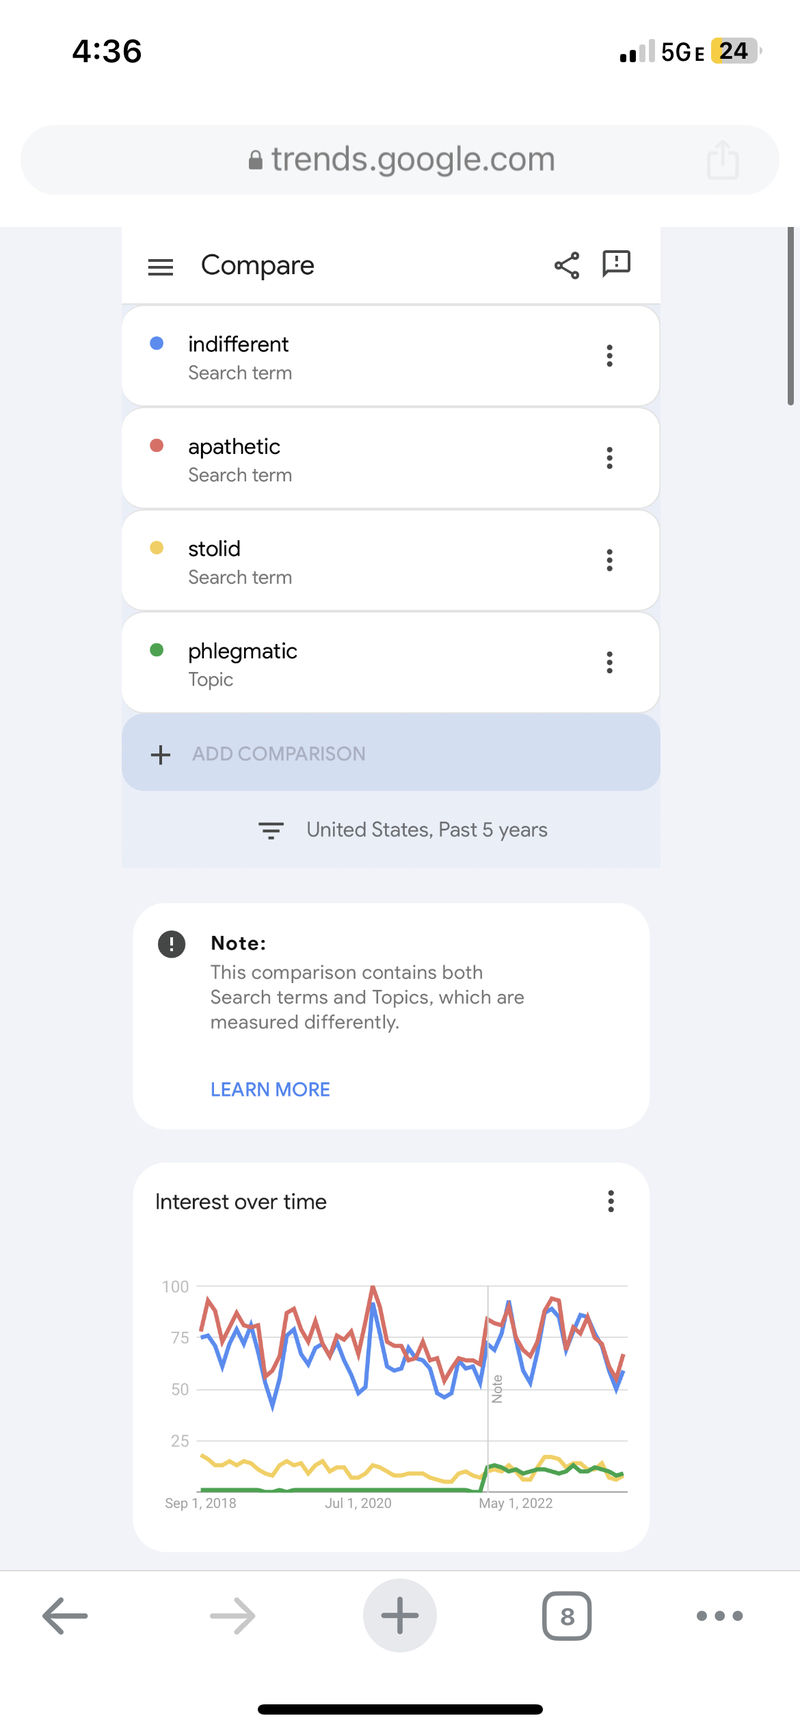Open options menu for phlegmatic topic

pyautogui.click(x=609, y=662)
